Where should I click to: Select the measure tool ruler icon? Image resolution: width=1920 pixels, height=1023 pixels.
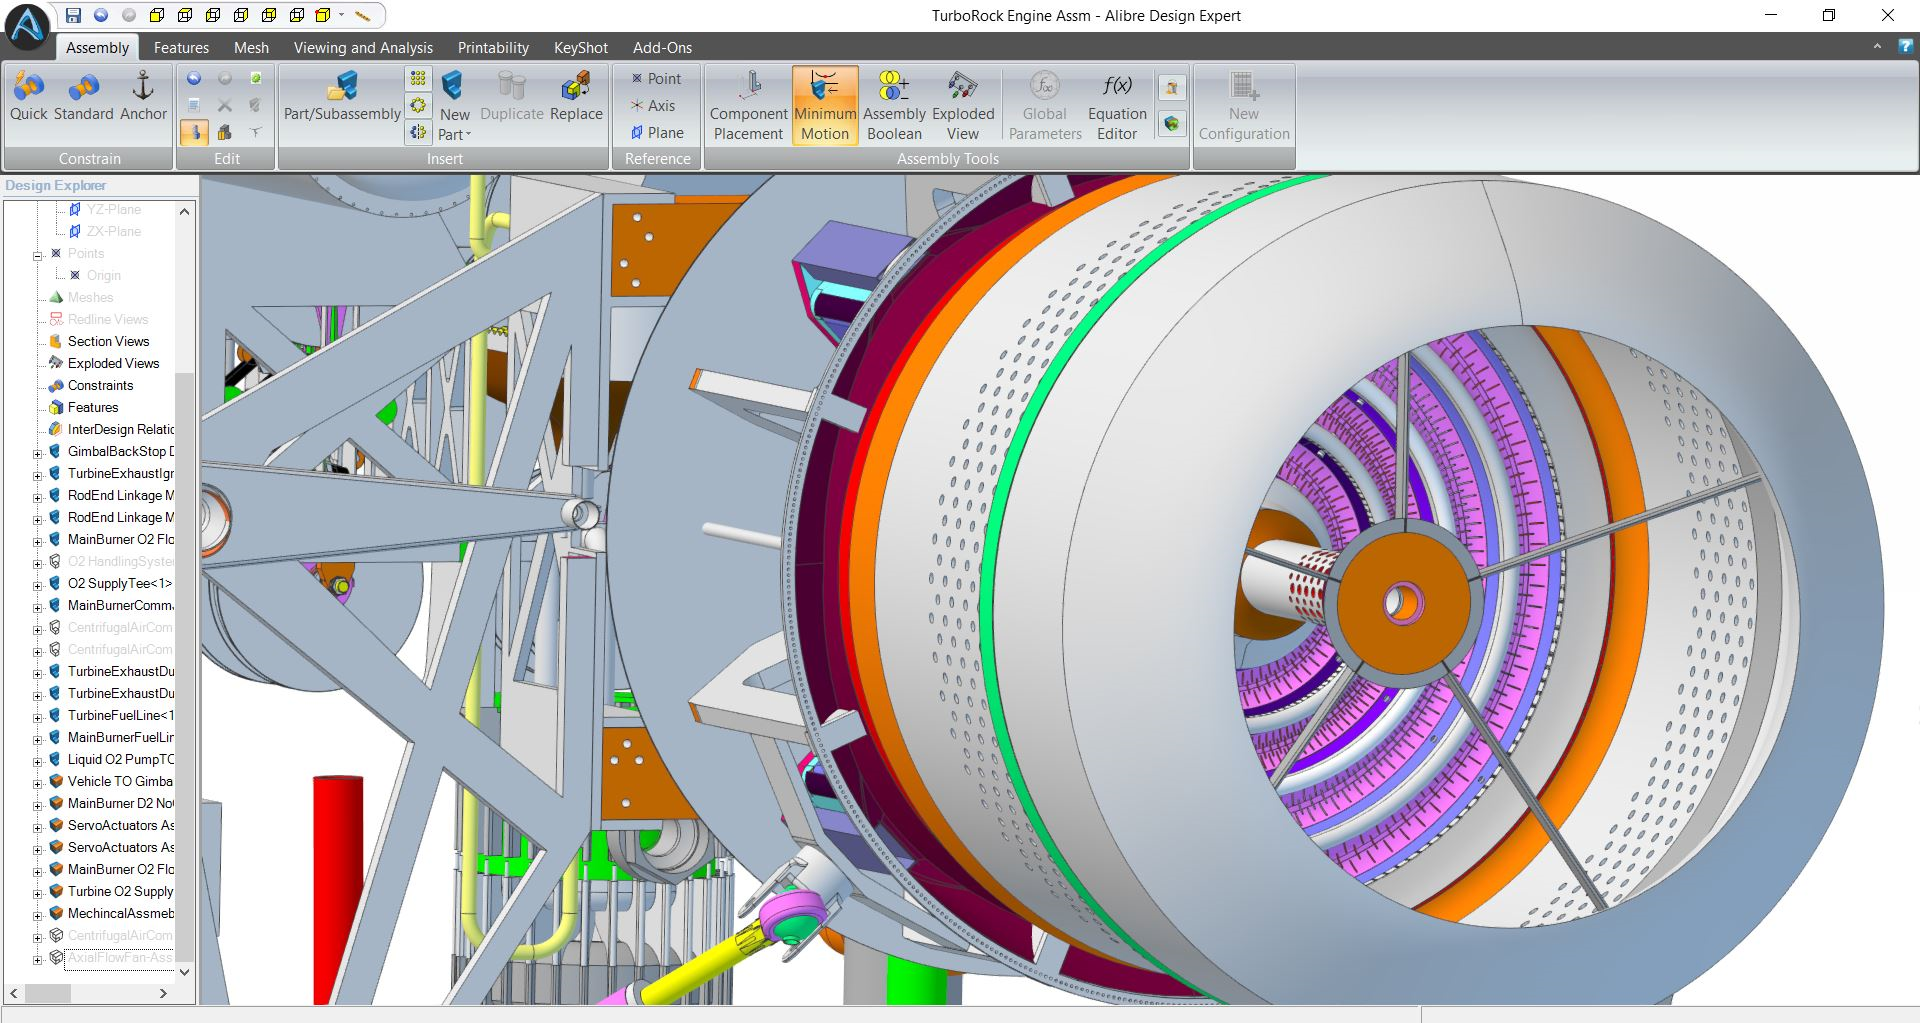click(363, 15)
